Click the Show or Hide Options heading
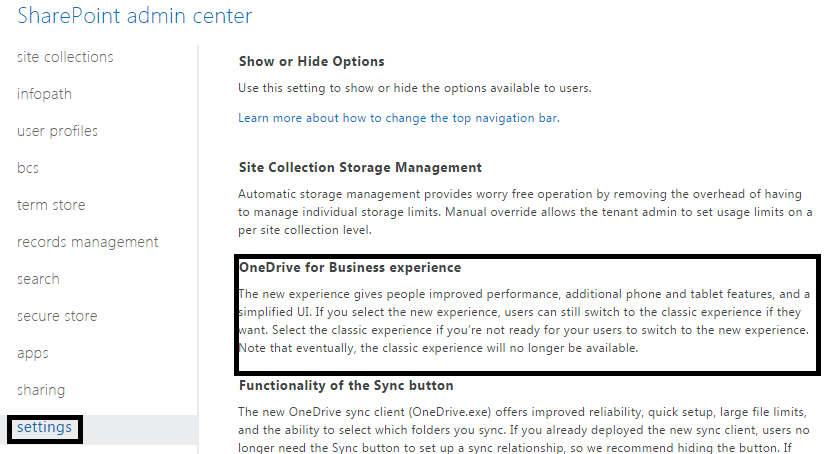This screenshot has height=454, width=828. (311, 62)
